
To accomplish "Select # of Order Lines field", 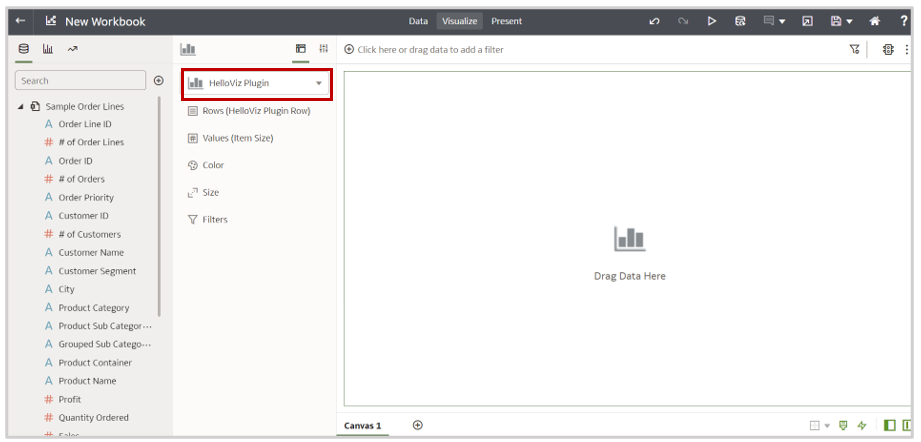I will pyautogui.click(x=91, y=142).
